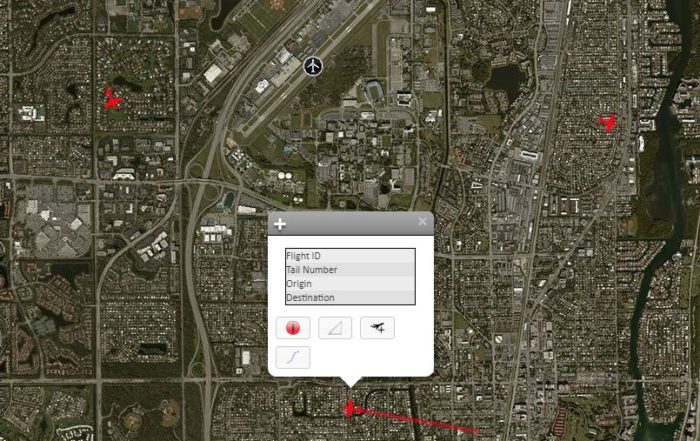
Task: Select the red aircraft below the popup
Action: (x=350, y=408)
